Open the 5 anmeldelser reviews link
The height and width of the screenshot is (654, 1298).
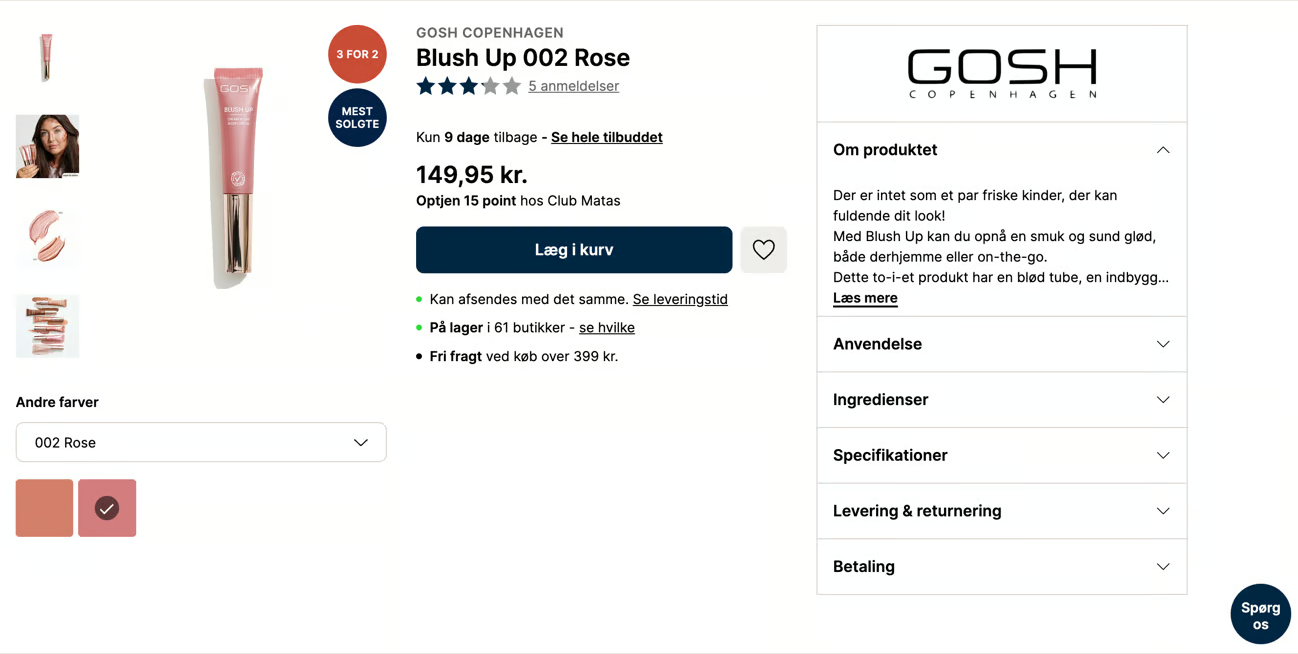(x=573, y=86)
